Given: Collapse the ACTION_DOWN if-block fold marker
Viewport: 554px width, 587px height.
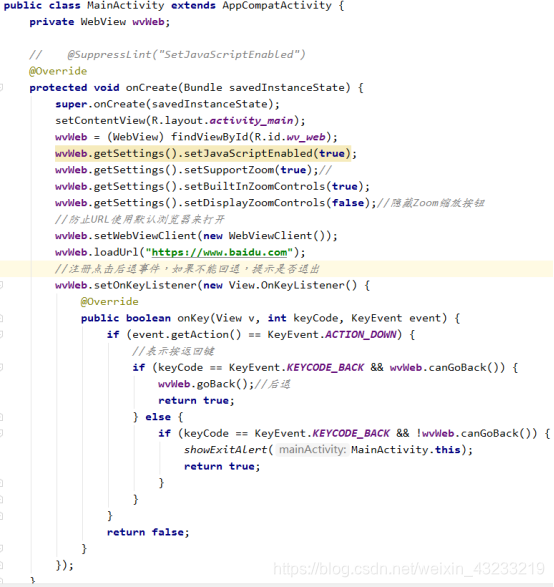Looking at the screenshot, I should click(1, 335).
